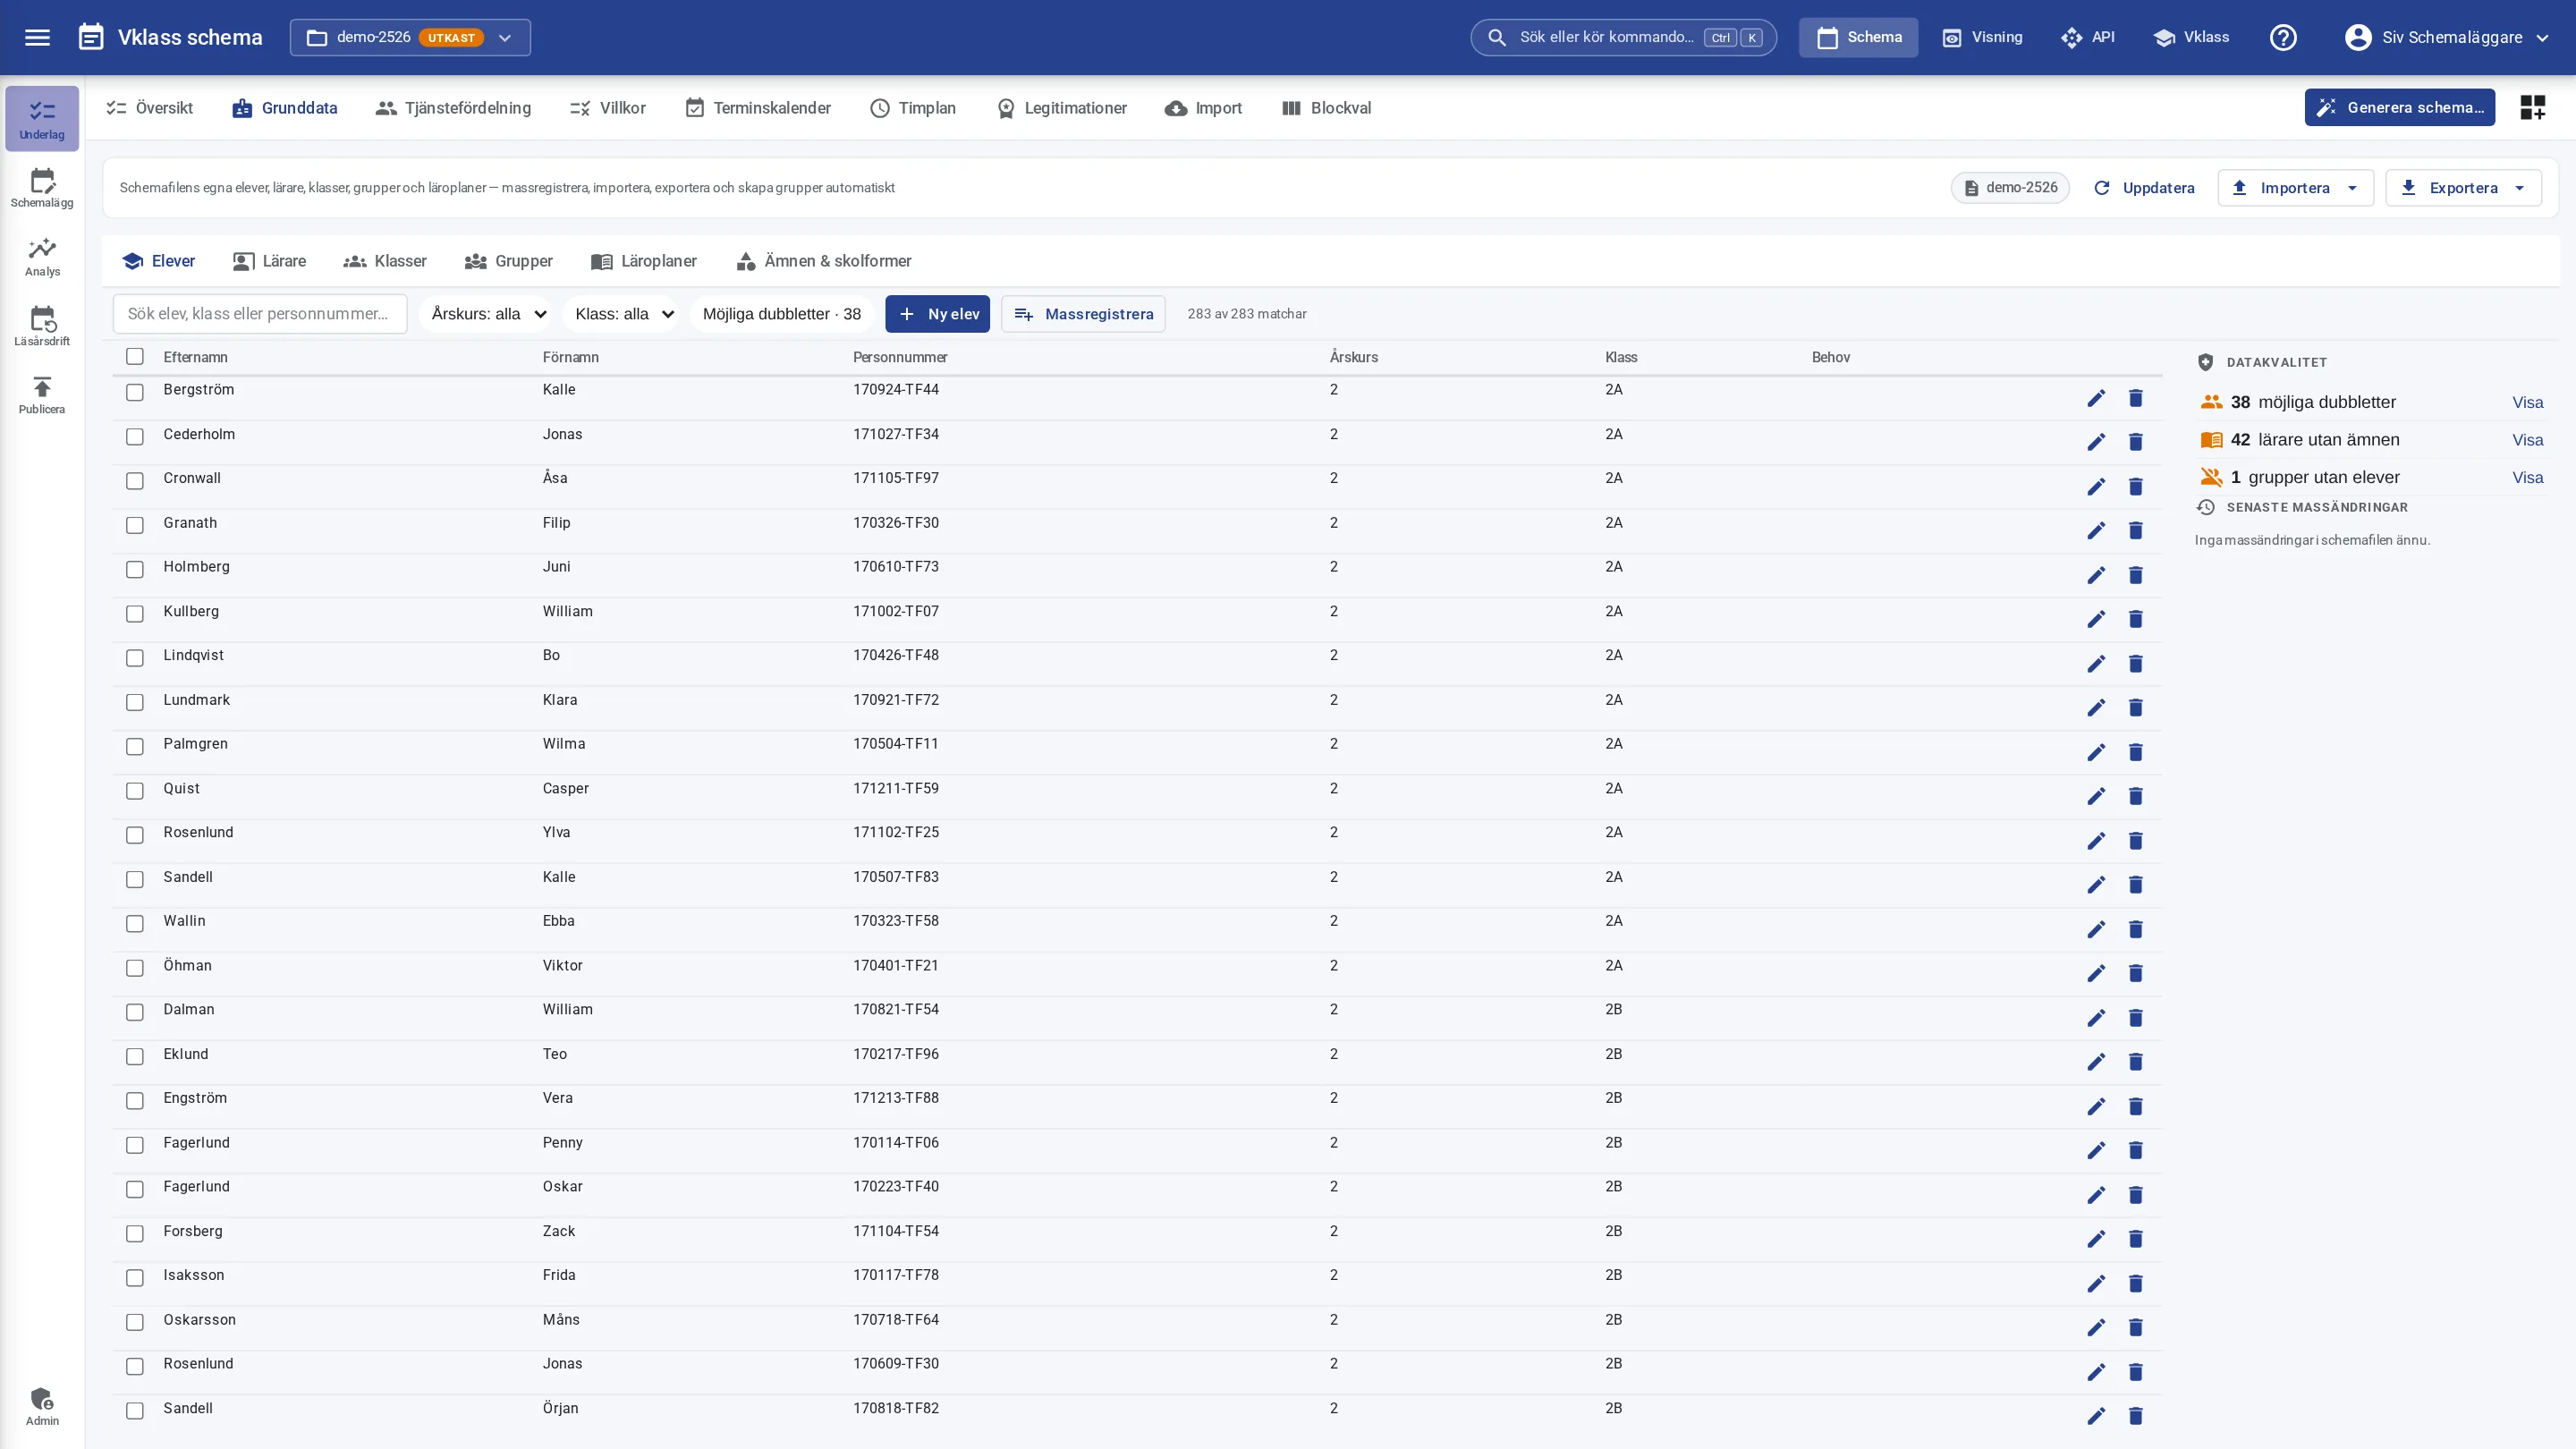Open the Schemalägg sidebar section
The width and height of the screenshot is (2576, 1449).
point(42,188)
